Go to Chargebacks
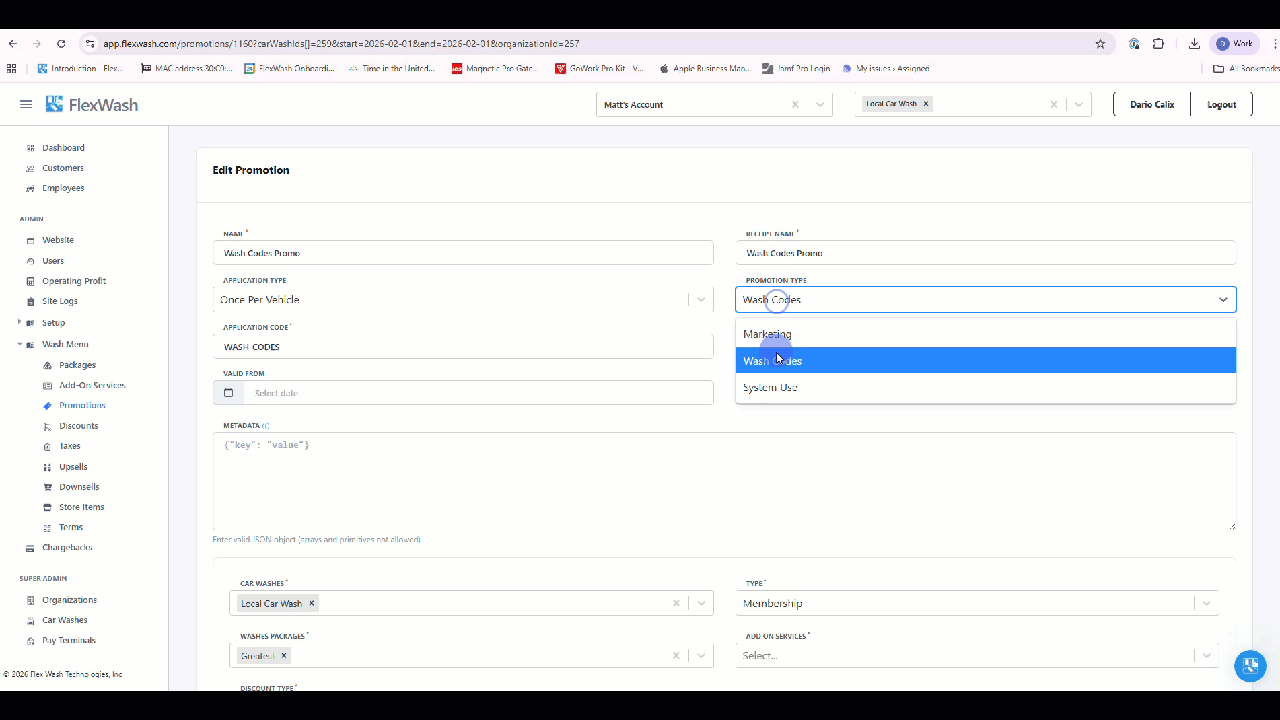Image resolution: width=1280 pixels, height=720 pixels. click(x=67, y=548)
